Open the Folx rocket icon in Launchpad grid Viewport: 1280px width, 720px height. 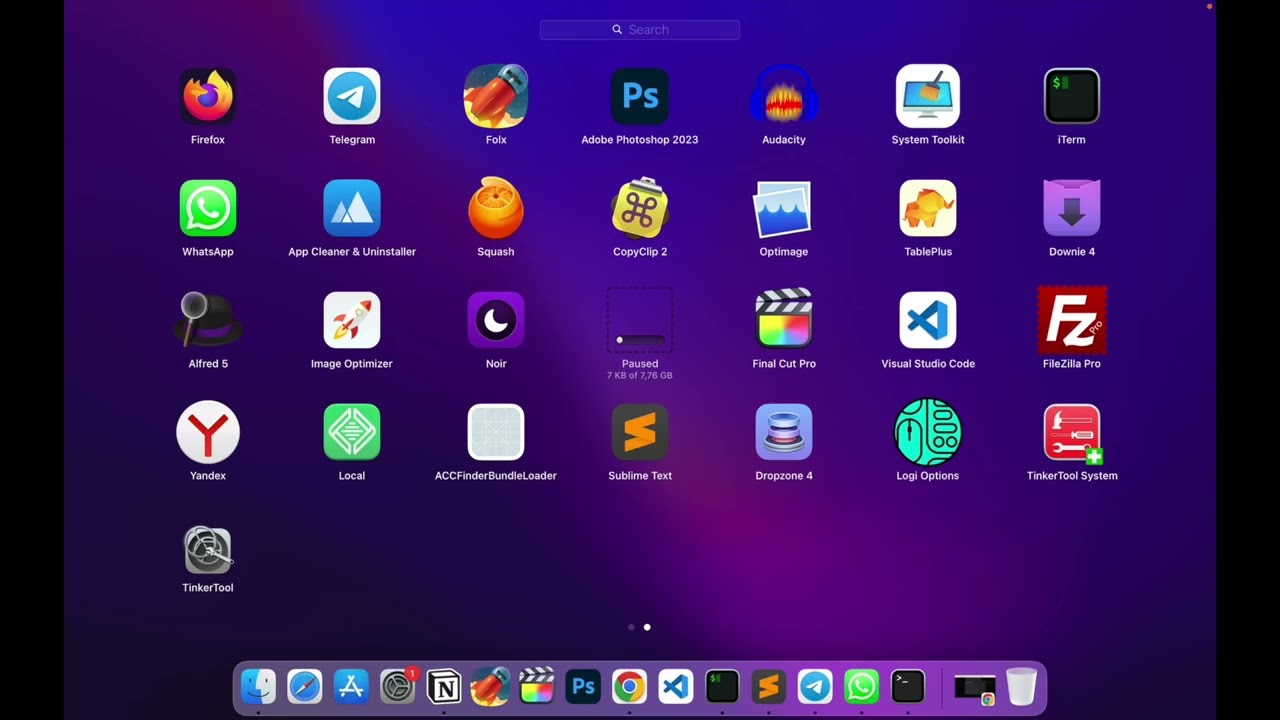[496, 97]
